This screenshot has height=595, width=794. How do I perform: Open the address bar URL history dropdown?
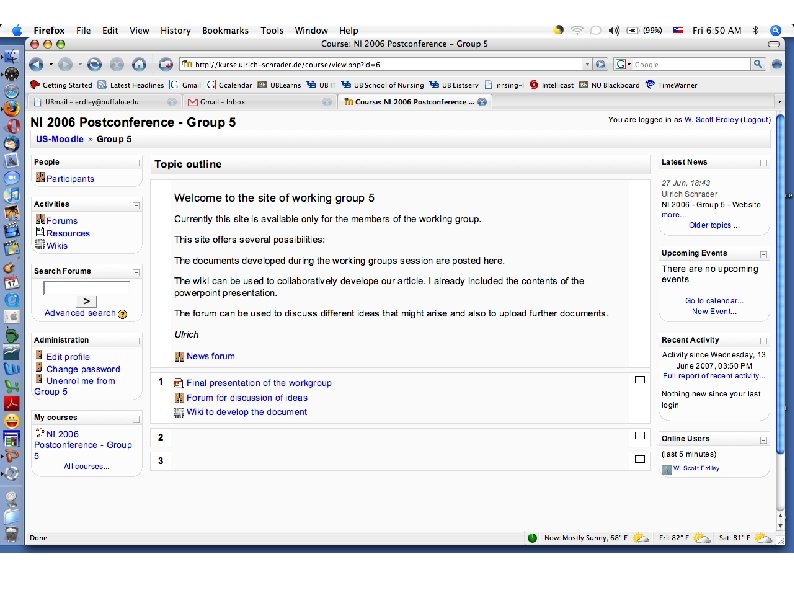587,64
